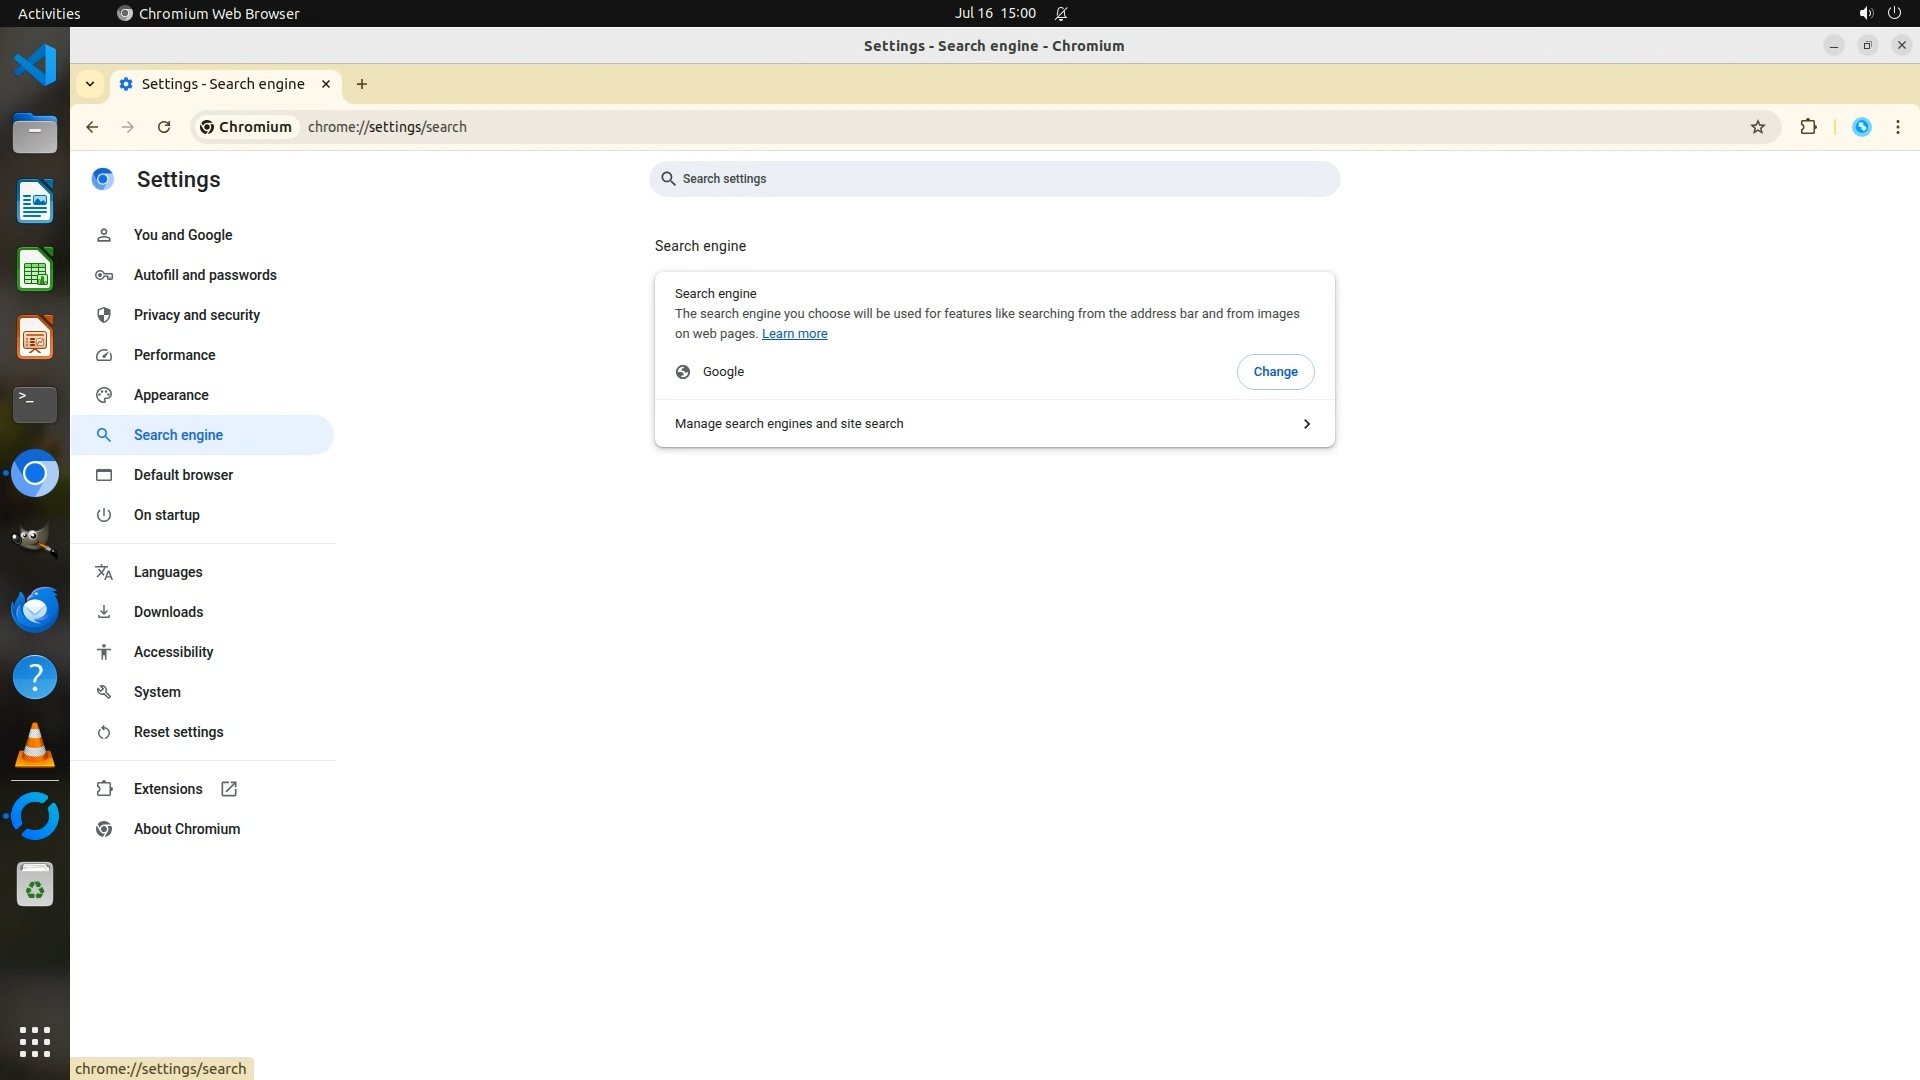Open a new tab with the plus icon
The image size is (1920, 1080).
[362, 84]
